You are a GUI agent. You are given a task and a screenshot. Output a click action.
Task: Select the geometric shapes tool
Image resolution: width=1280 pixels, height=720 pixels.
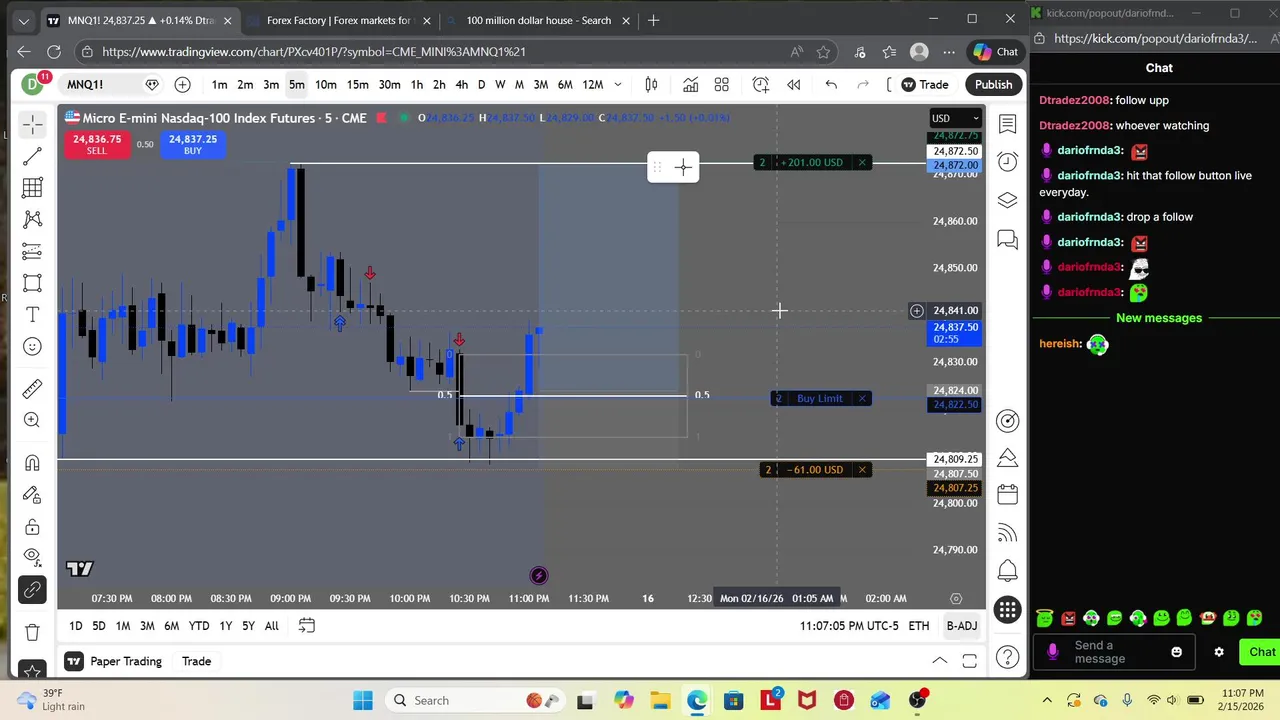coord(32,283)
